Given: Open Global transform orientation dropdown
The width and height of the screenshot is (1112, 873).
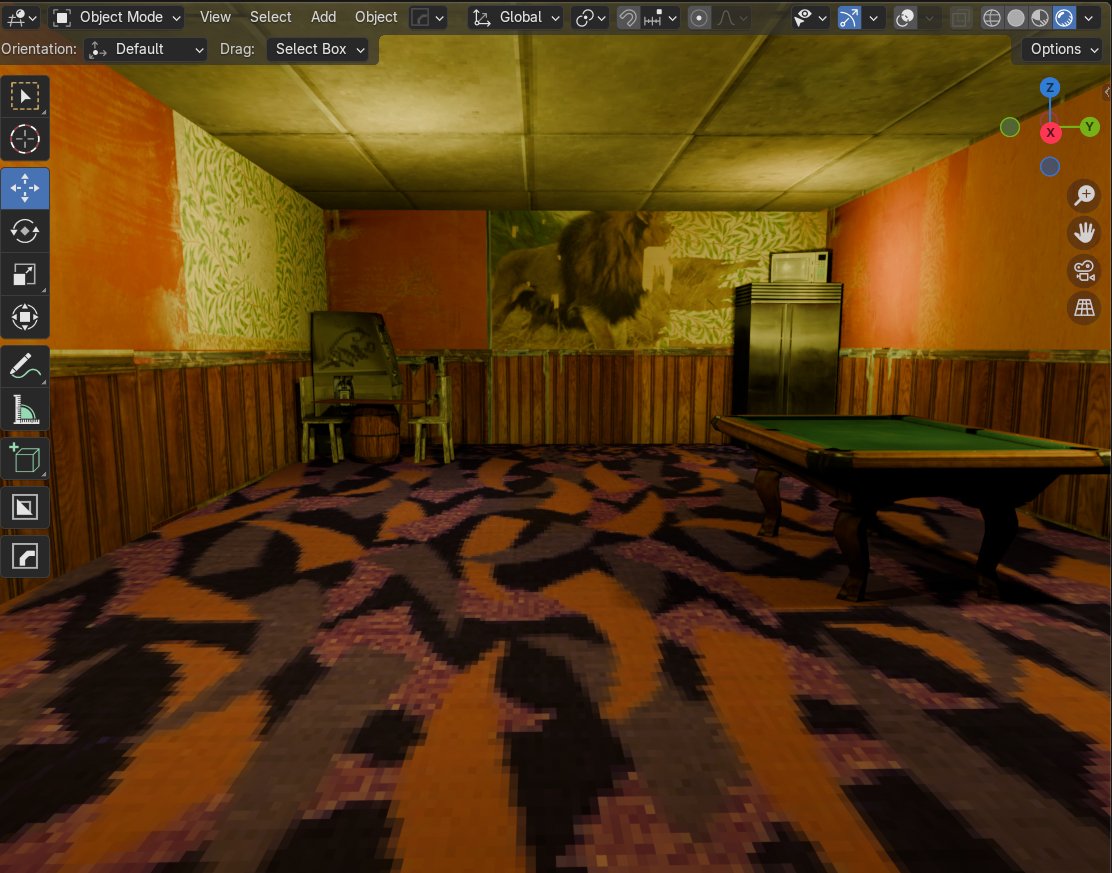Looking at the screenshot, I should tap(516, 17).
